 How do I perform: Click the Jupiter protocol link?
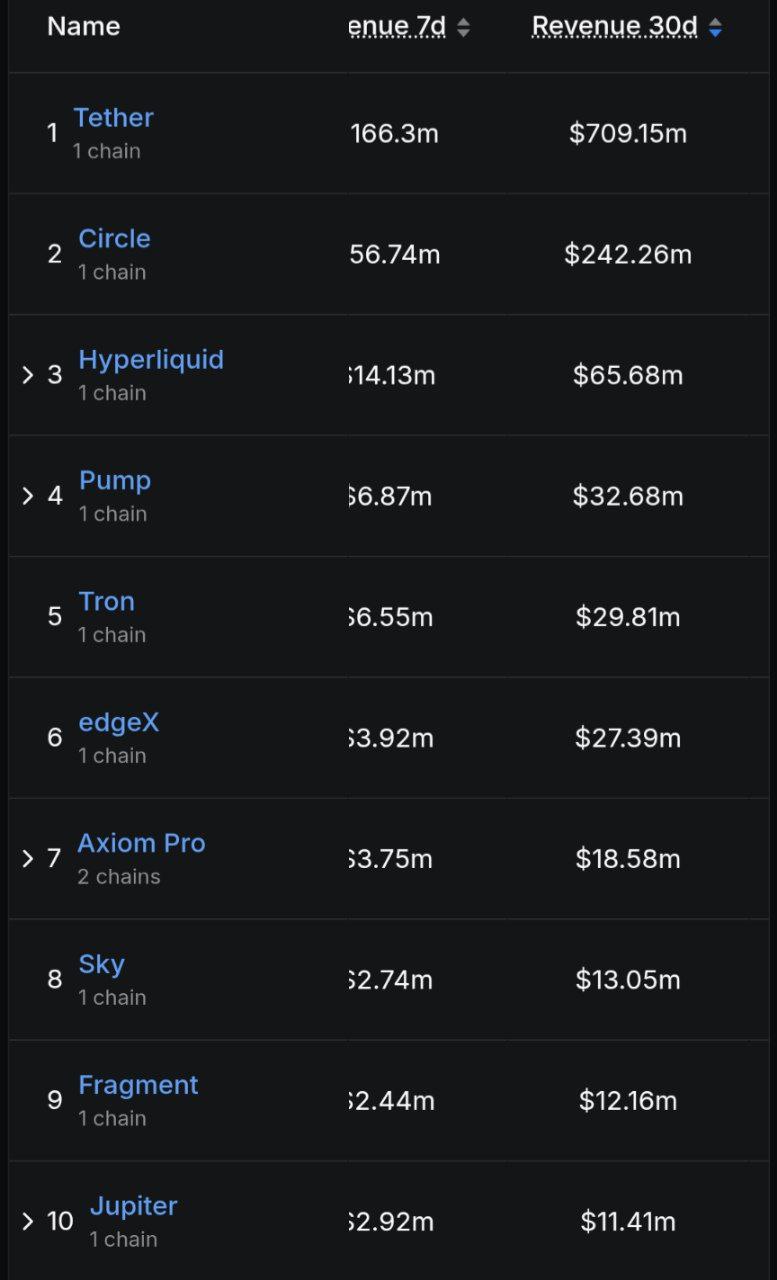tap(133, 1207)
